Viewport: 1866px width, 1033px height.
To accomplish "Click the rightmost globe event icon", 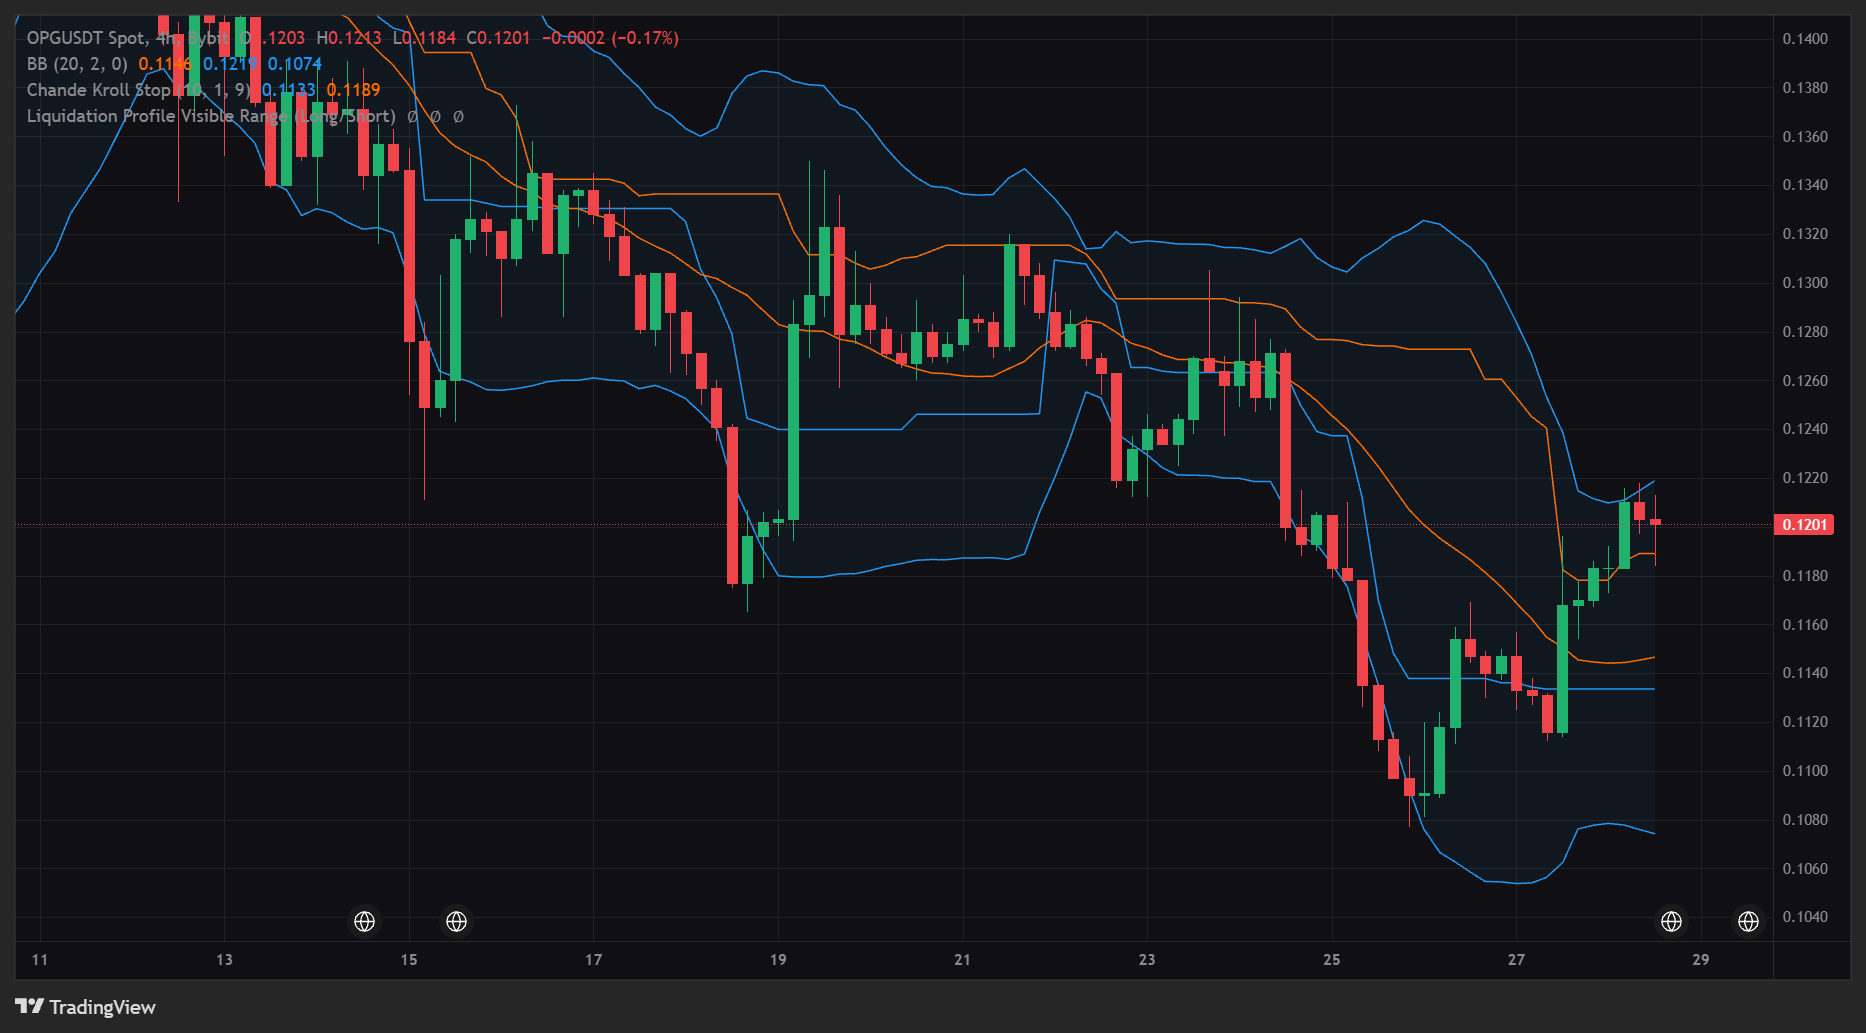I will [x=1748, y=921].
